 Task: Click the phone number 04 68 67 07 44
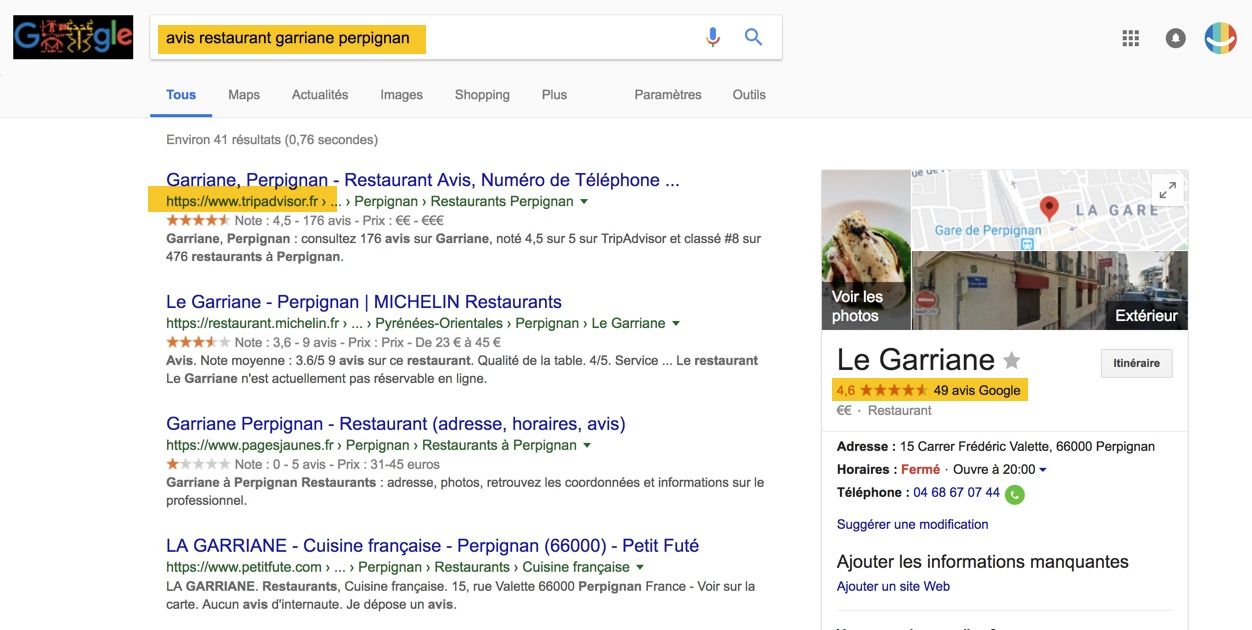coord(956,493)
